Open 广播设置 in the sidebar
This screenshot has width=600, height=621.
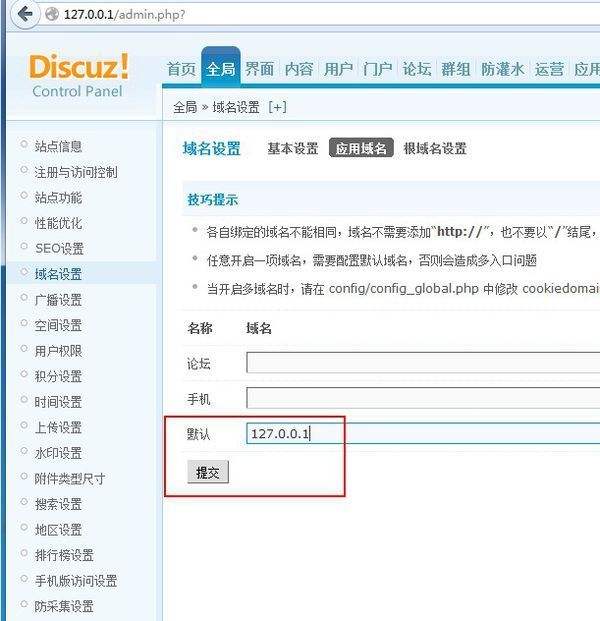pyautogui.click(x=58, y=300)
